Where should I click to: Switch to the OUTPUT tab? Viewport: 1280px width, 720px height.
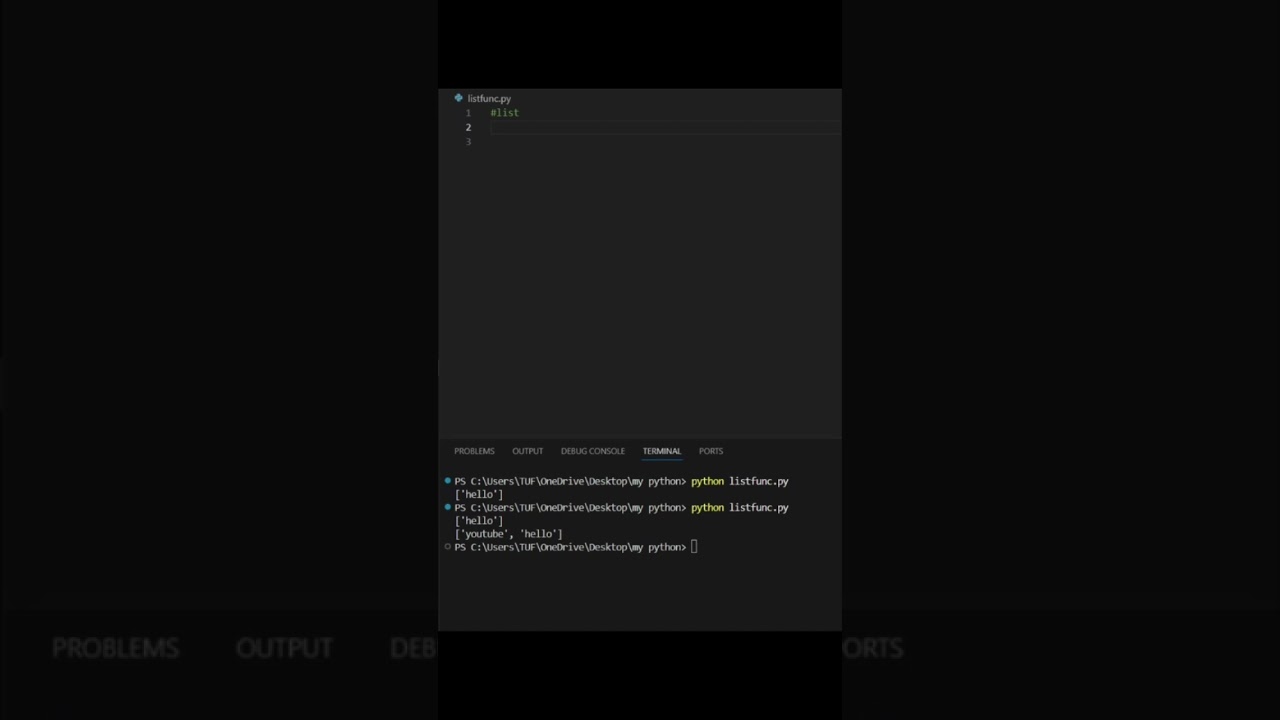click(527, 451)
